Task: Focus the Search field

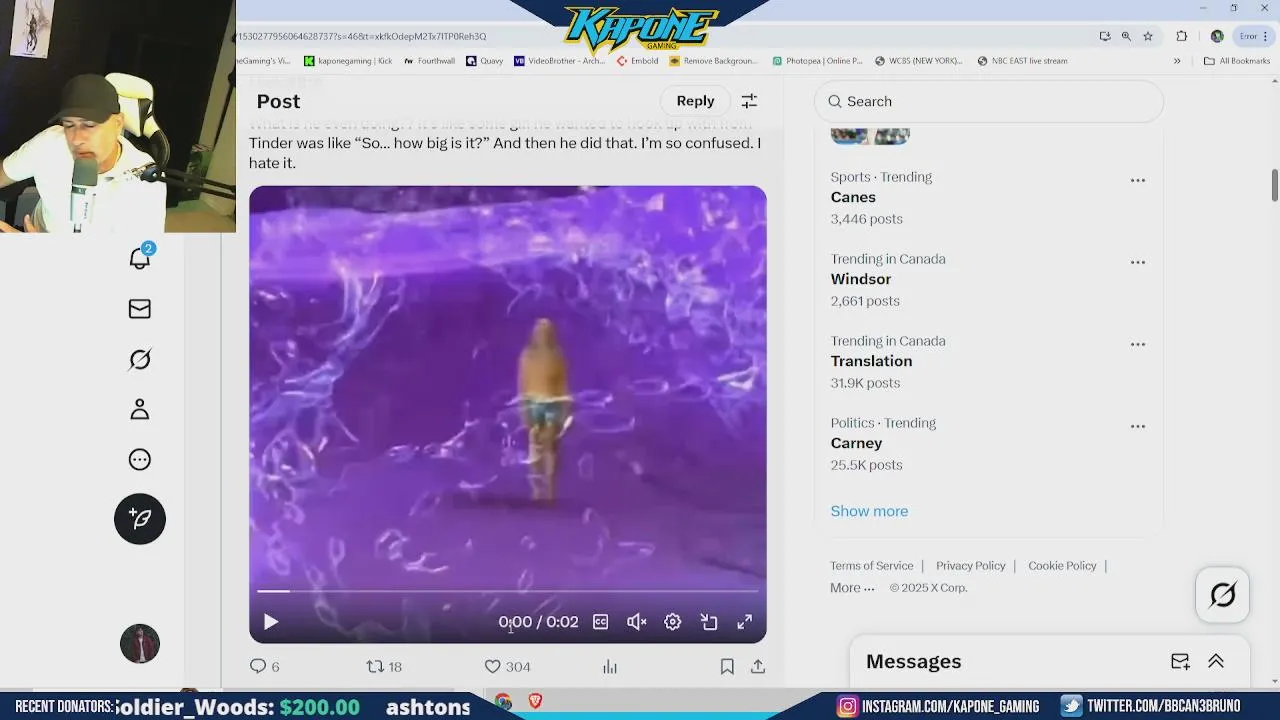Action: (989, 101)
